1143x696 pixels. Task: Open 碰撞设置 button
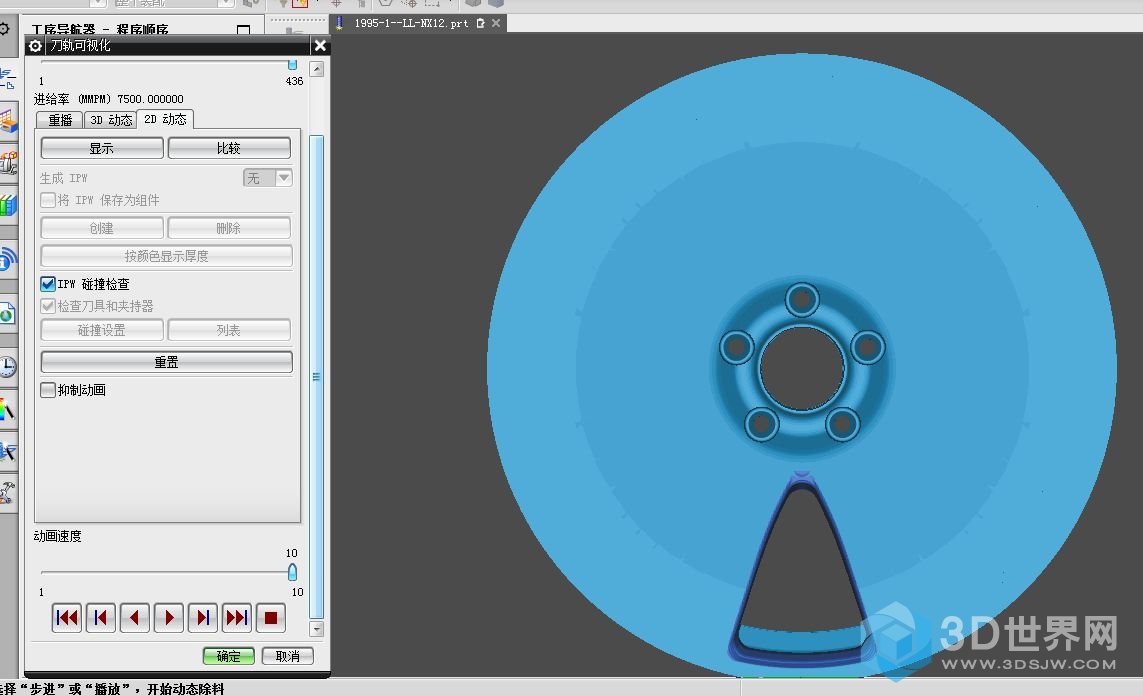[102, 330]
